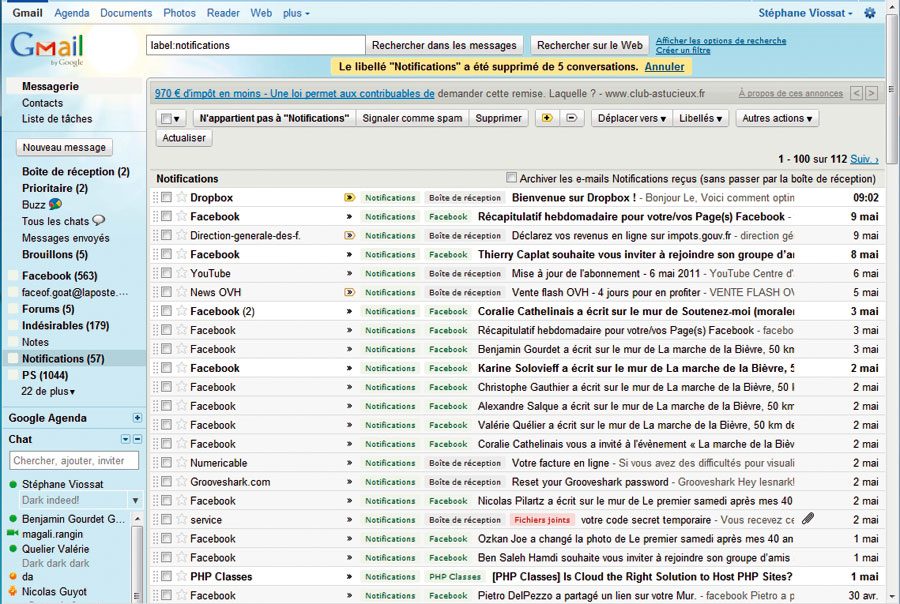Mark selection as important with yellow plus button
This screenshot has width=900, height=604.
546,118
